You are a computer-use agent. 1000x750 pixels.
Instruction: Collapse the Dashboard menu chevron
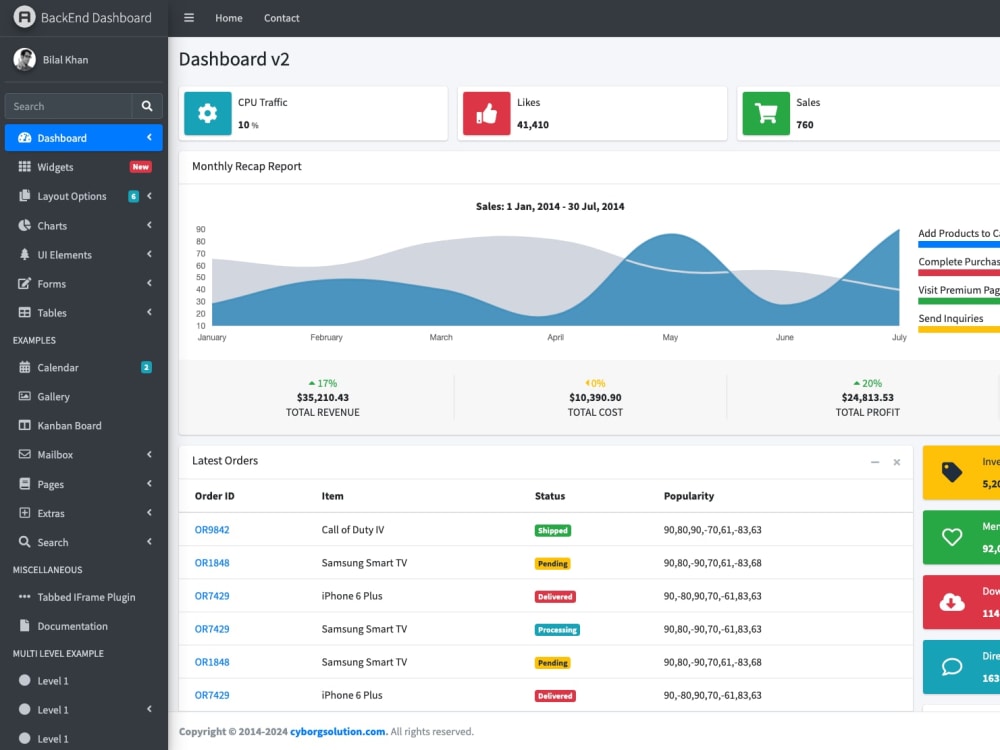coord(149,137)
